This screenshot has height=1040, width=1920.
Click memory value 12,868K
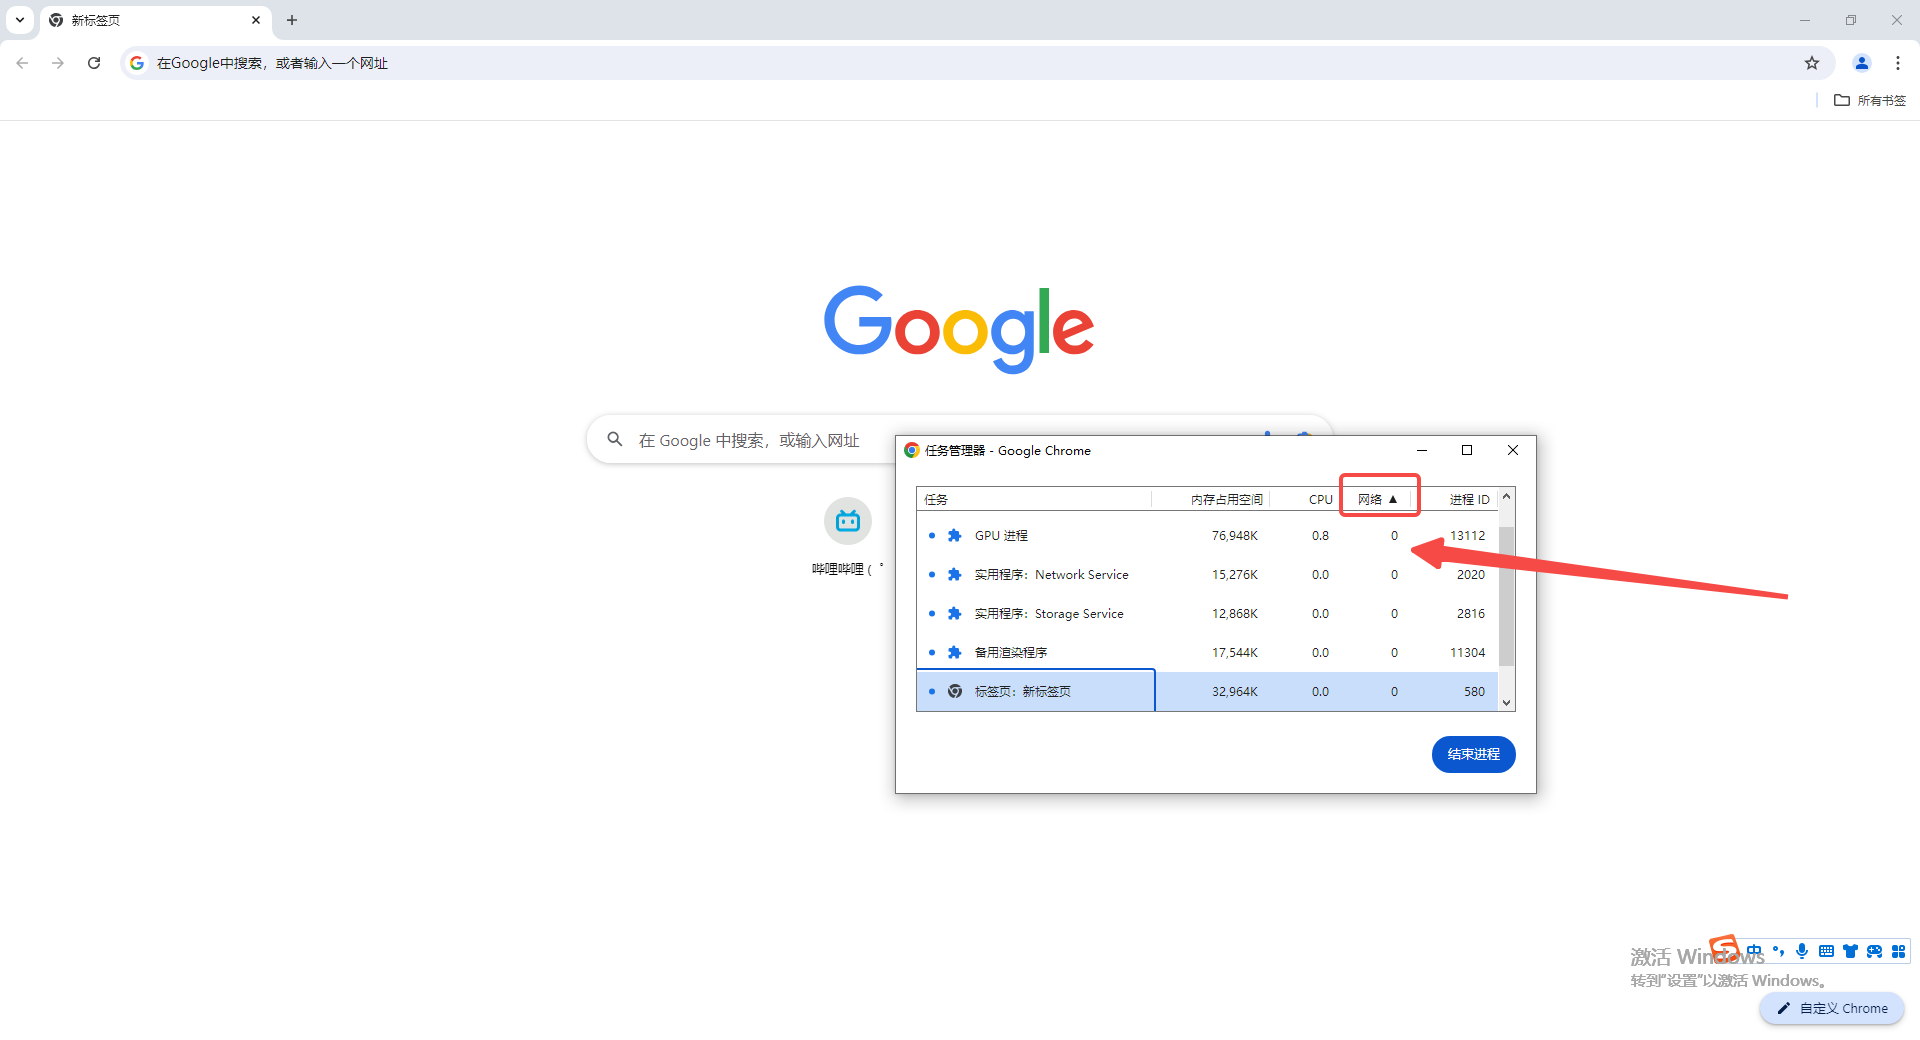1235,613
